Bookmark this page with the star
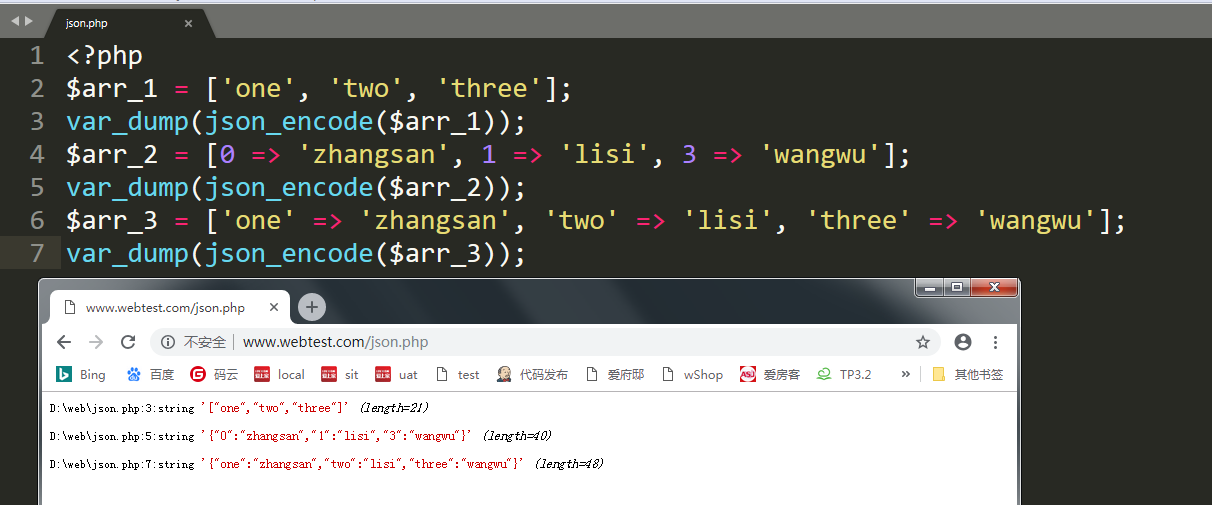1212x505 pixels. point(922,342)
